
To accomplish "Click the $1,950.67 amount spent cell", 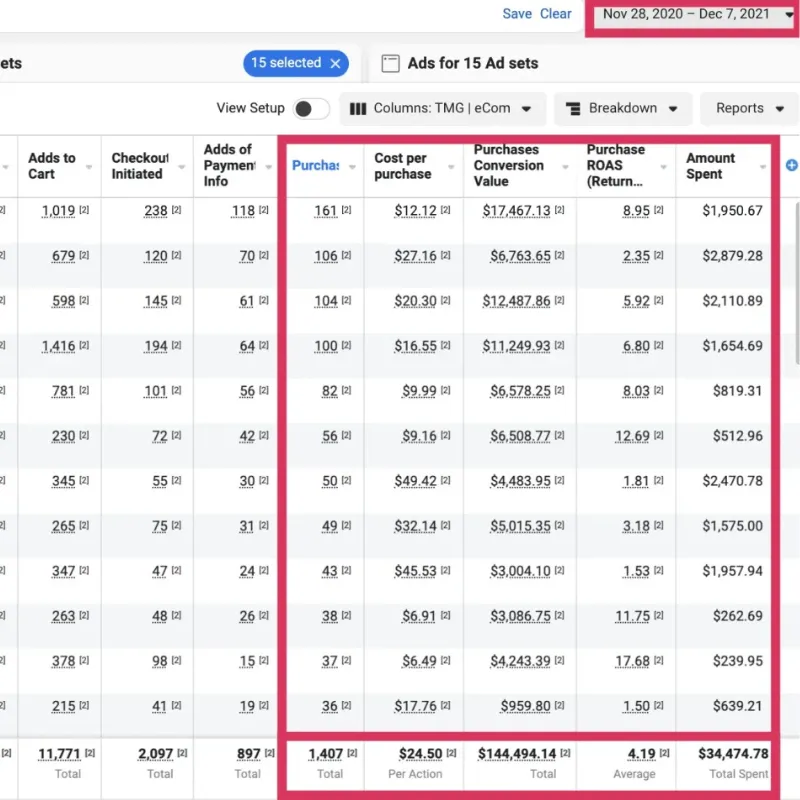I will (x=732, y=211).
